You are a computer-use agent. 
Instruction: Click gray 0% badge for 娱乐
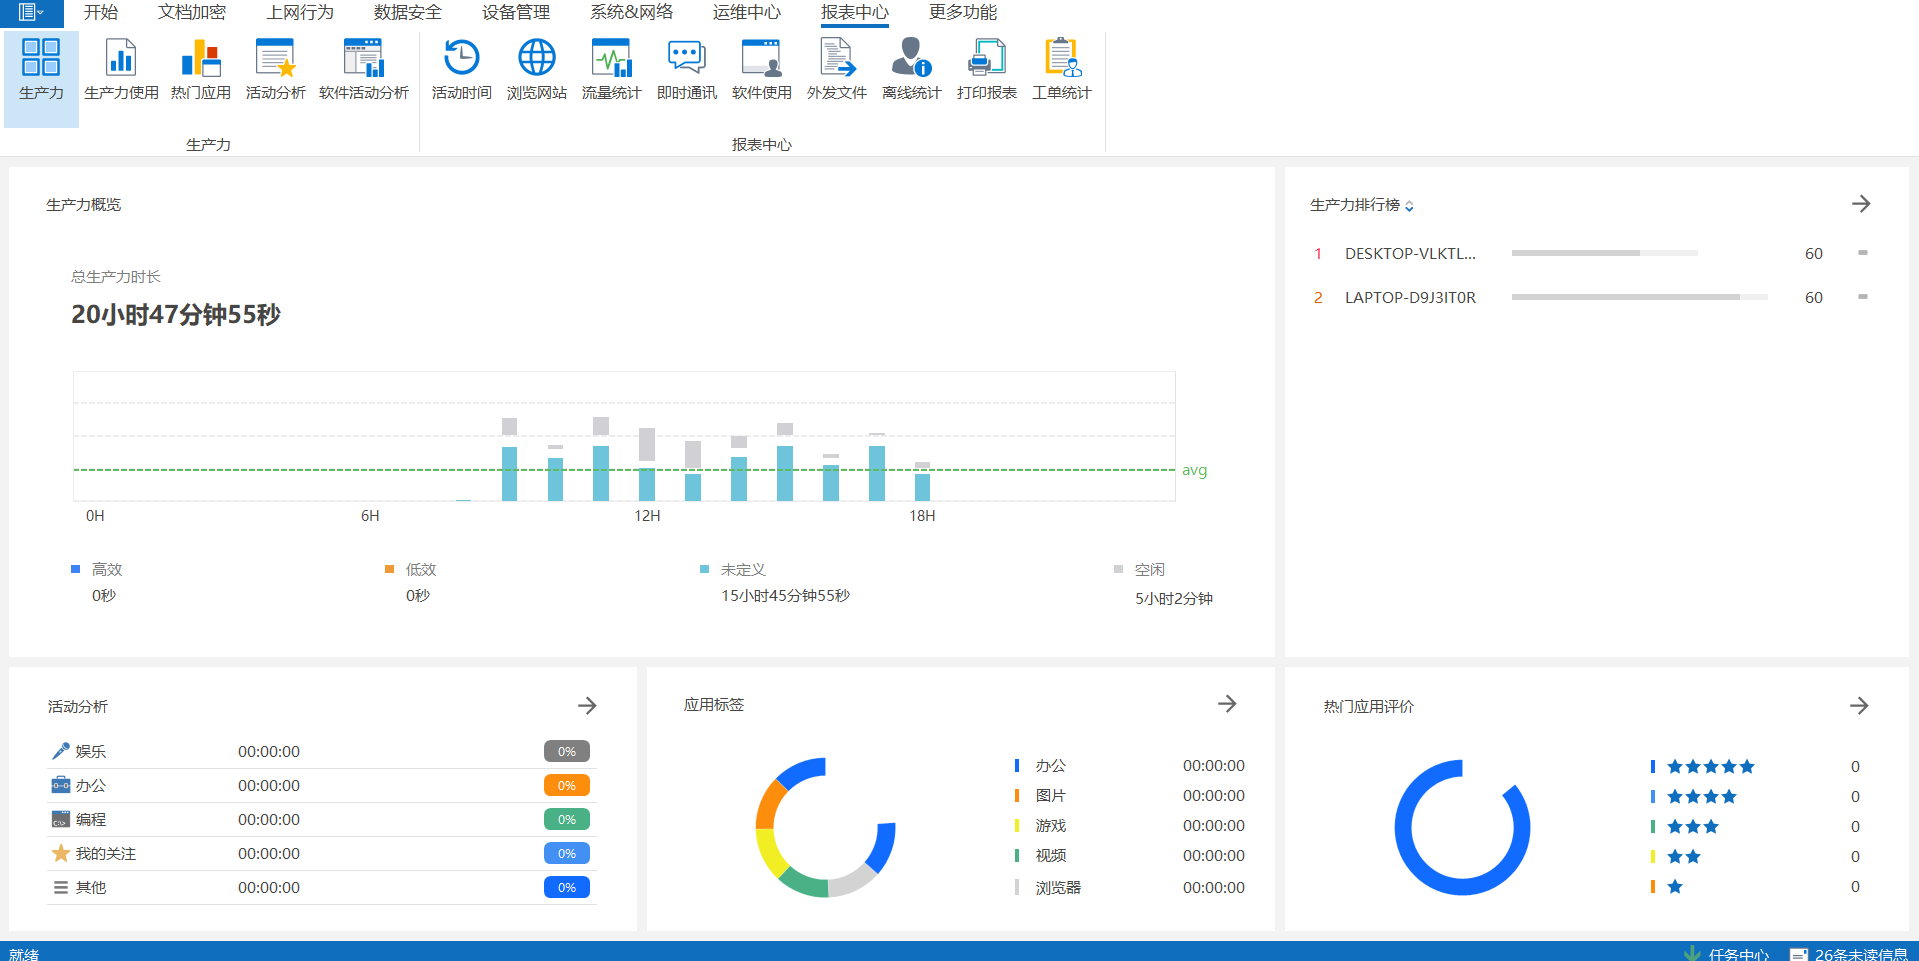pyautogui.click(x=567, y=751)
